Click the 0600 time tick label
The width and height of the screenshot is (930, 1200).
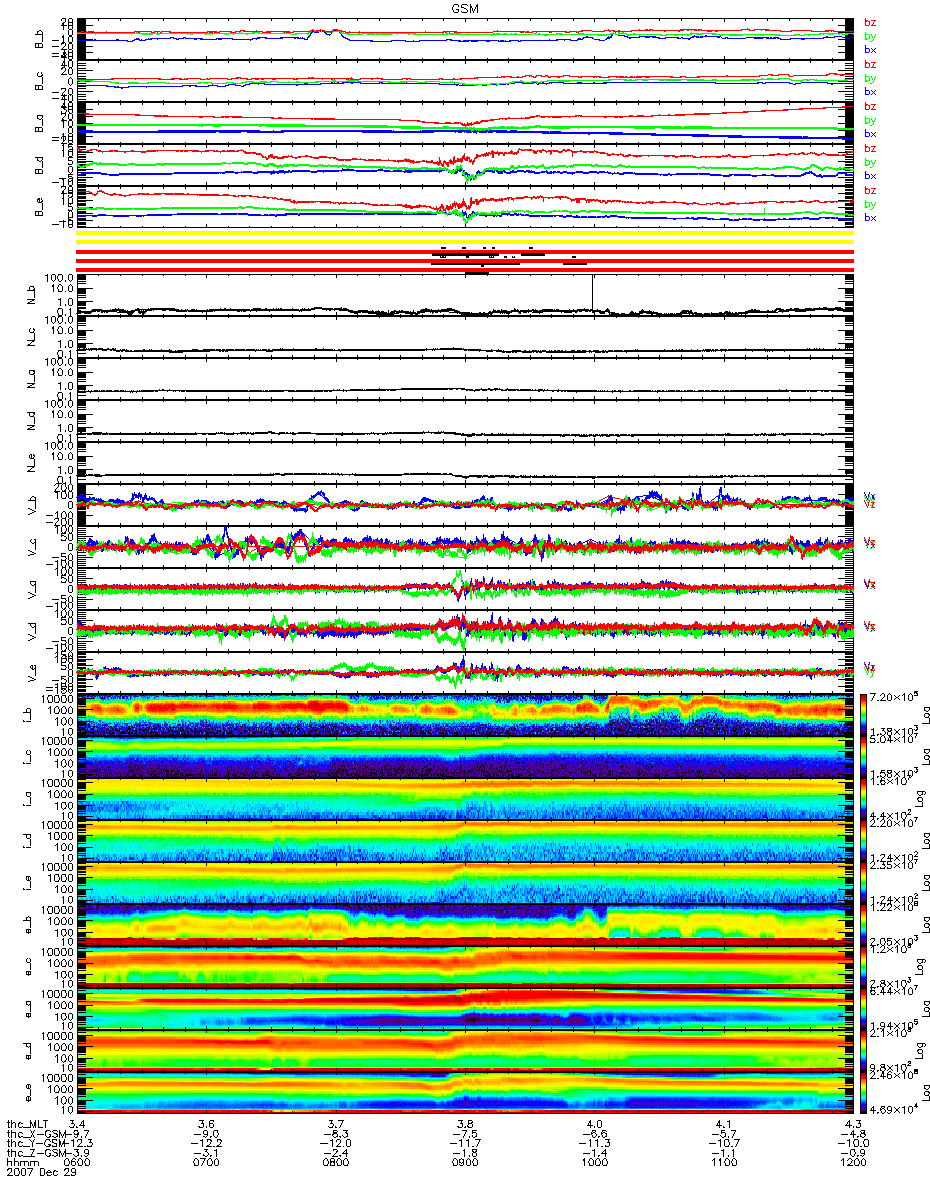[x=79, y=1163]
